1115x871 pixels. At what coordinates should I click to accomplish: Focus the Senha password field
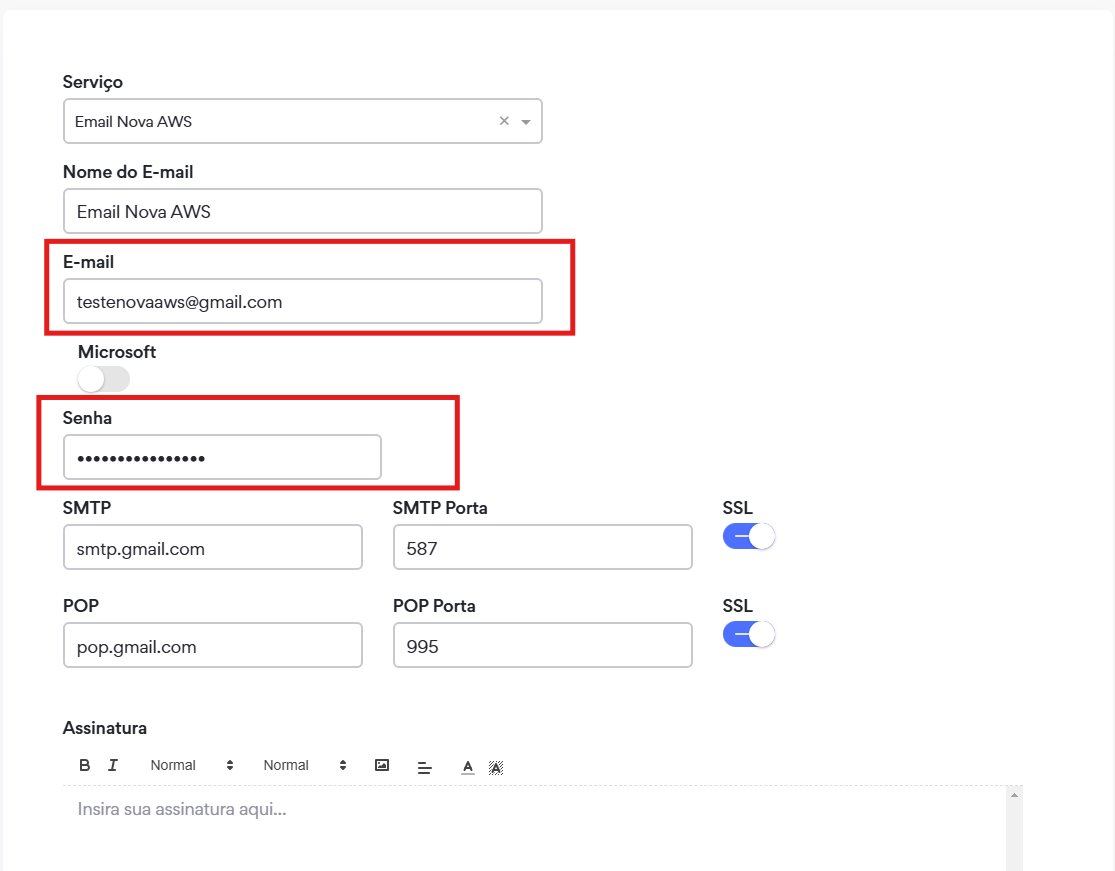221,456
